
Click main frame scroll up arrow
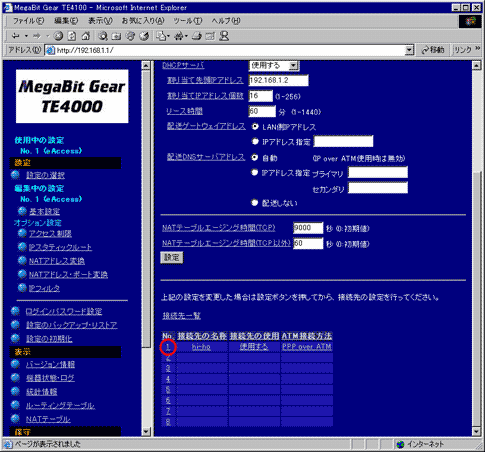click(476, 65)
